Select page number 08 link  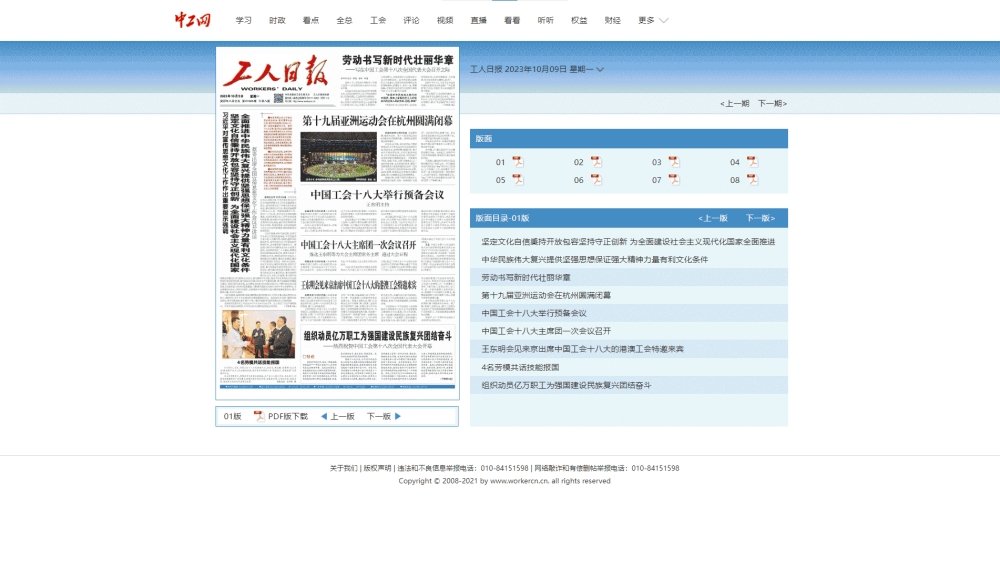tap(735, 180)
